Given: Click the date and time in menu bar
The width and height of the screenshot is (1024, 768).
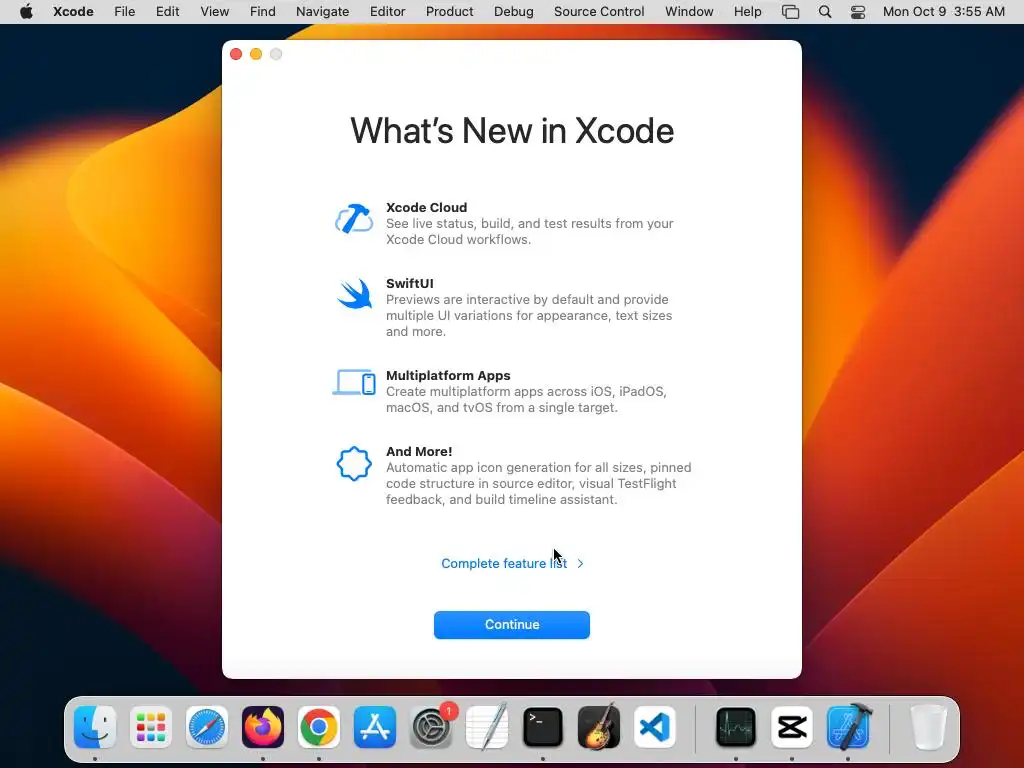Looking at the screenshot, I should click(944, 12).
